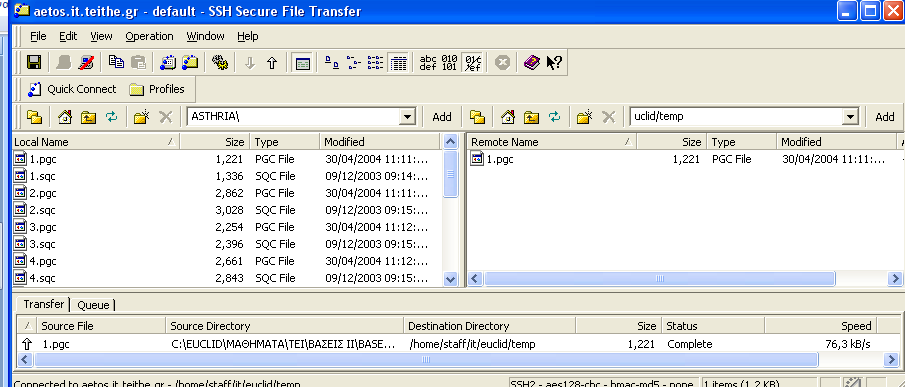Sort remote files by Type header
The height and width of the screenshot is (387, 905).
742,142
